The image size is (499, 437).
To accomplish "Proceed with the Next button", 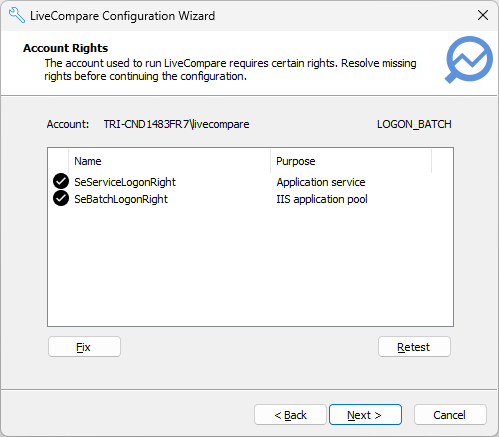I will click(365, 415).
